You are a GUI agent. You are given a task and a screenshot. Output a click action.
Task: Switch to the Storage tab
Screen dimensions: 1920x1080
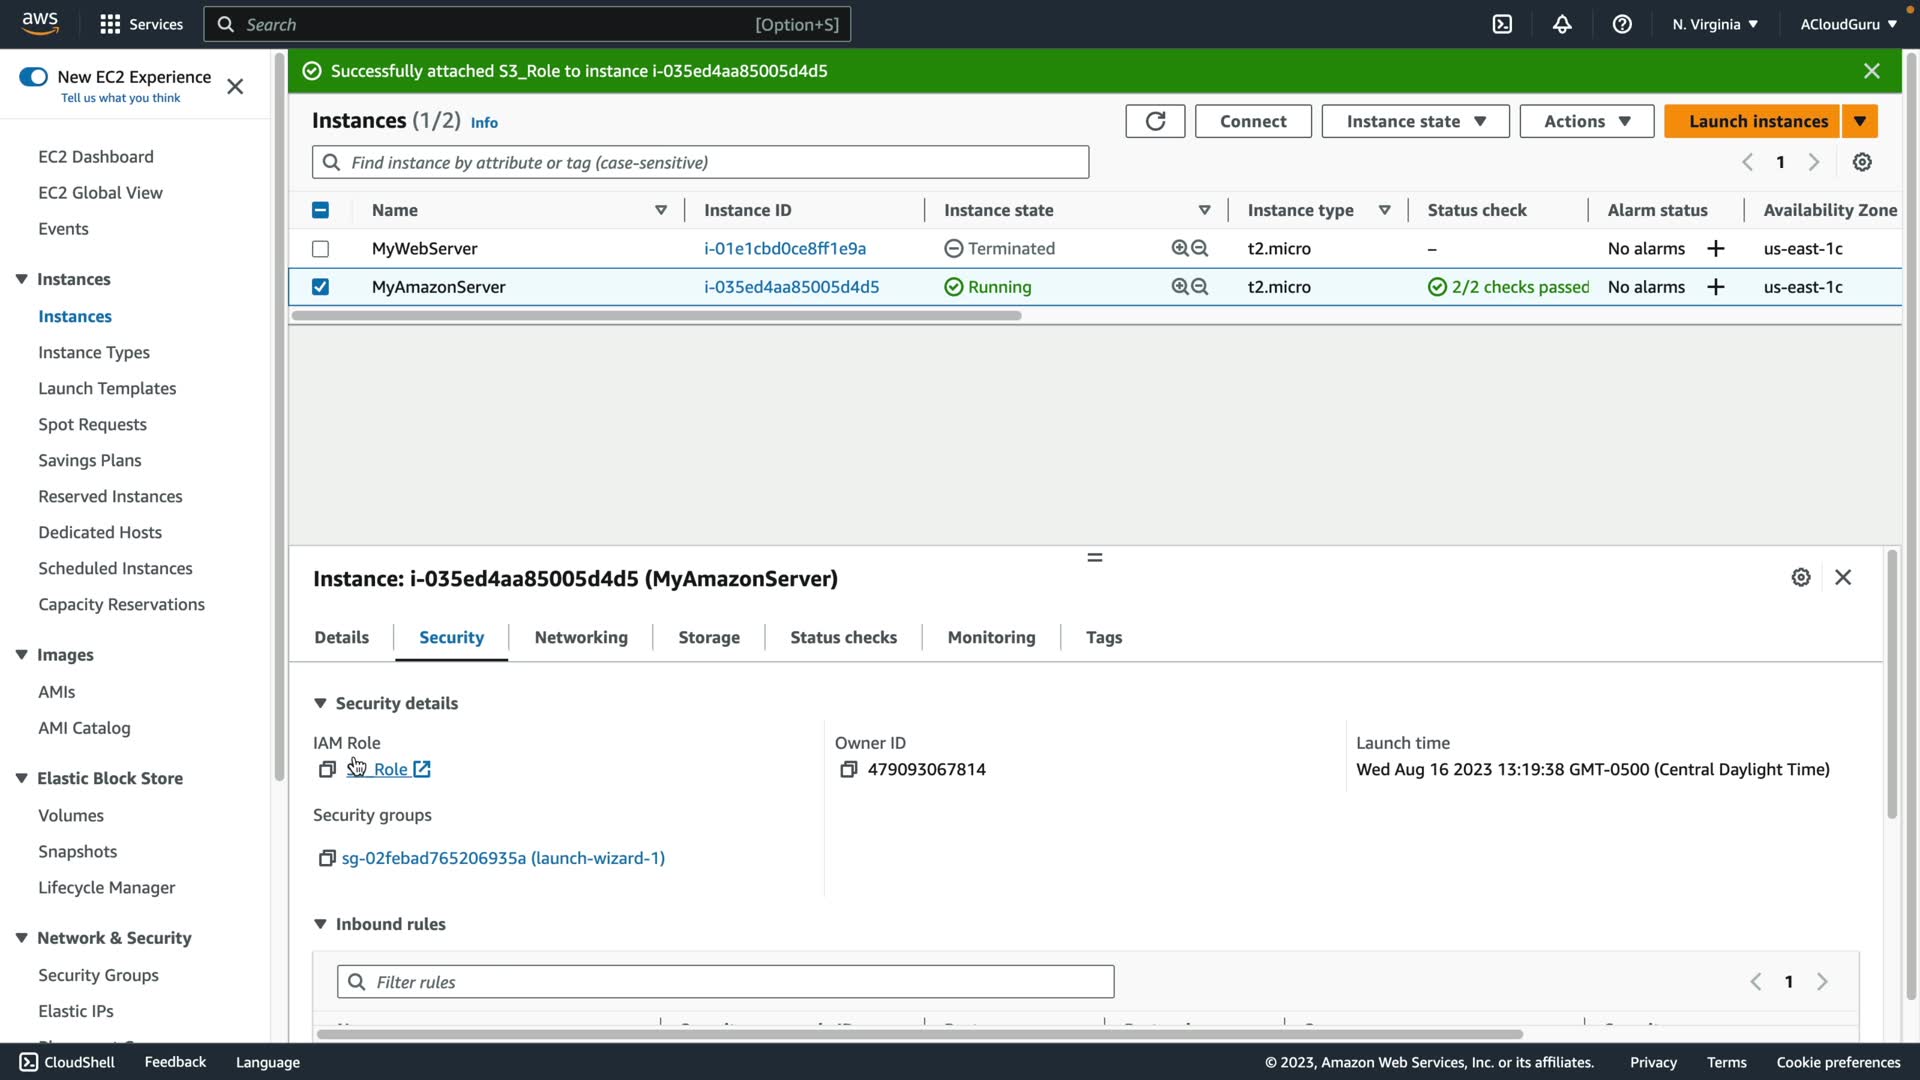(709, 637)
